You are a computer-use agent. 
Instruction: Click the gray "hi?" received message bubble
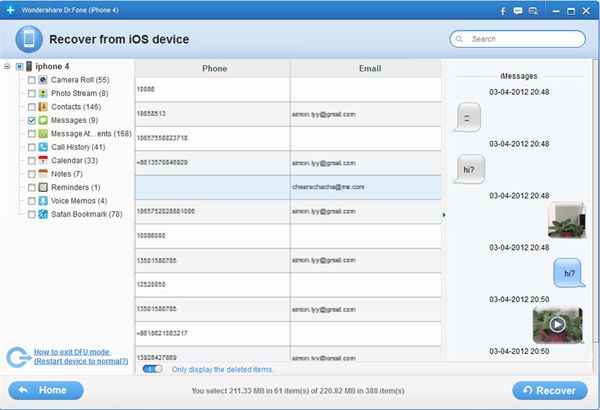click(469, 169)
